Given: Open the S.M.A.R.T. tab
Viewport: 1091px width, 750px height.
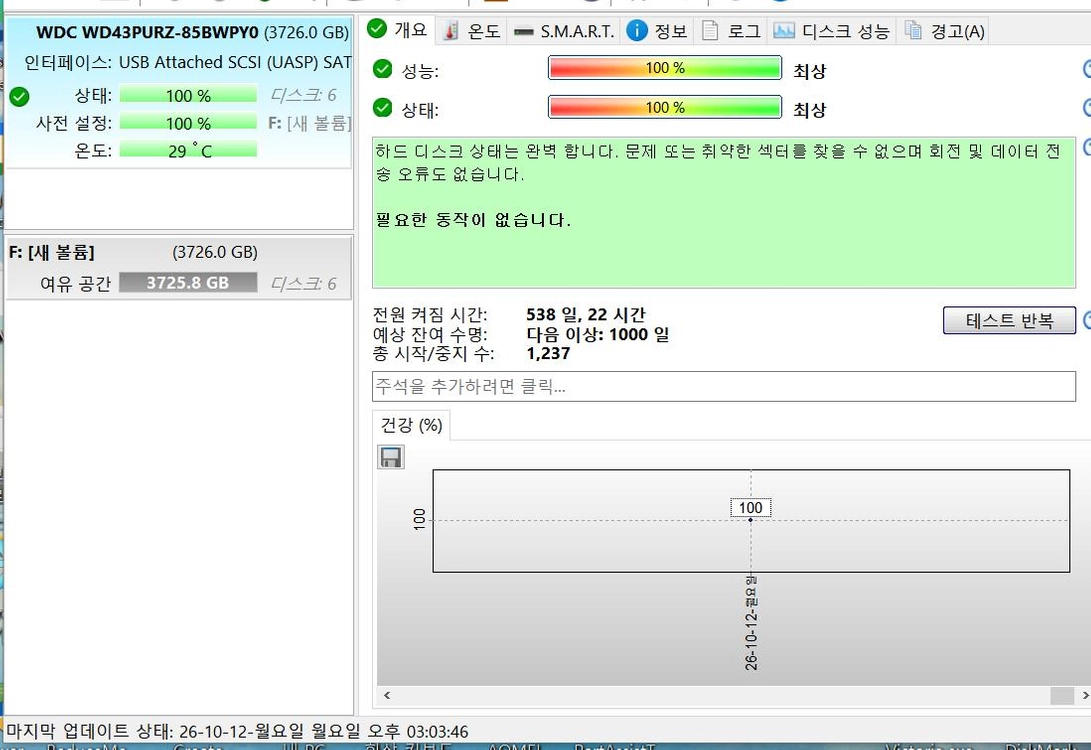Looking at the screenshot, I should [564, 31].
